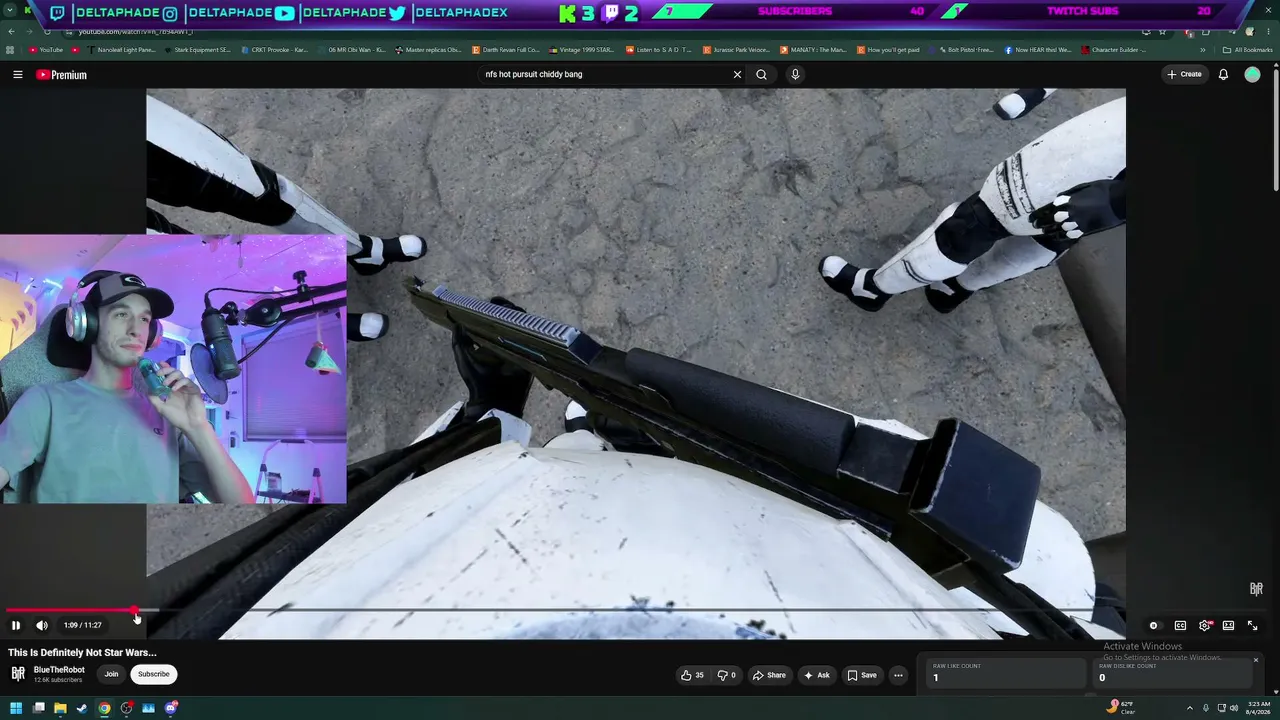Click the search magnifier button

pyautogui.click(x=761, y=74)
